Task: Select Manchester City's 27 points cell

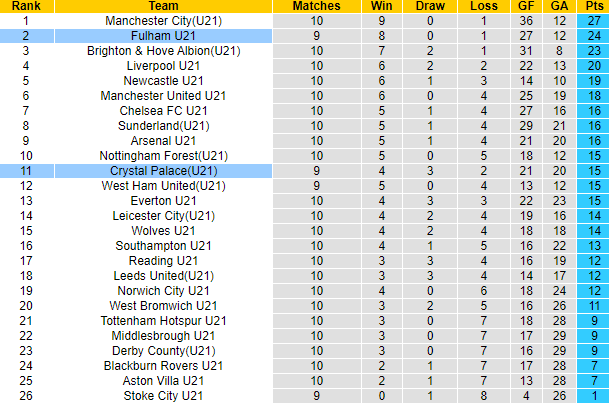Action: [x=594, y=20]
